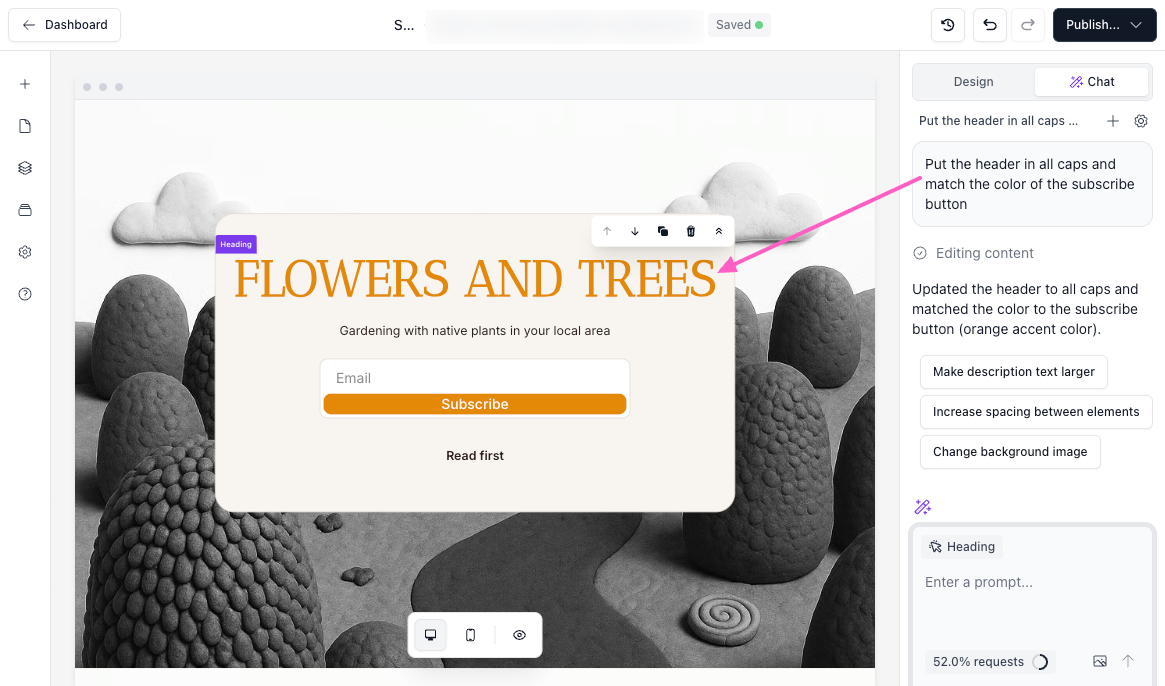Select the Chat tab
1165x686 pixels.
coord(1091,82)
